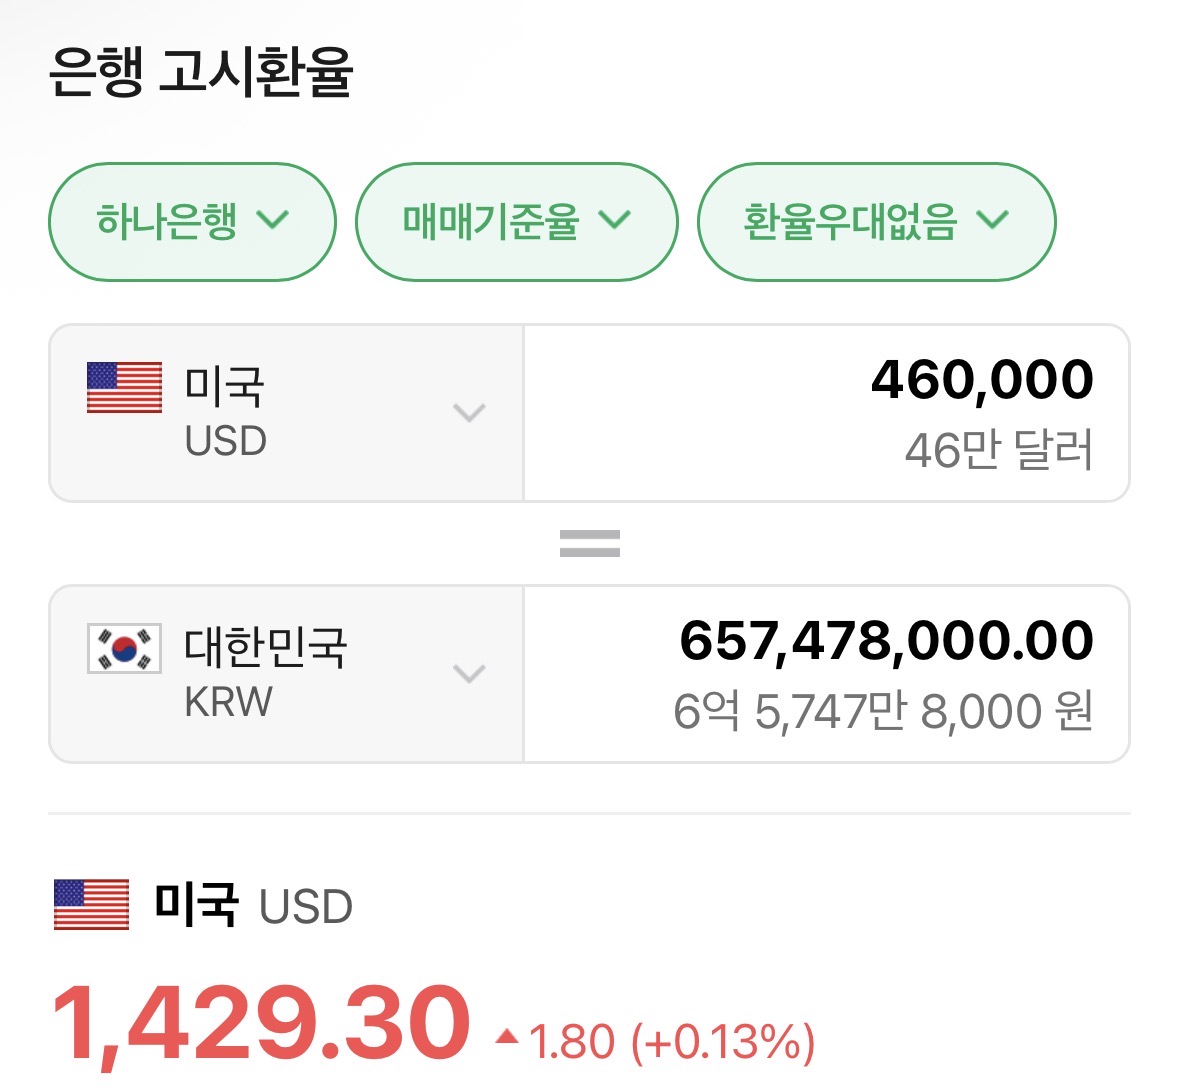Click the South Korean flag icon
Screen dimensions: 1179x1092
tap(124, 648)
